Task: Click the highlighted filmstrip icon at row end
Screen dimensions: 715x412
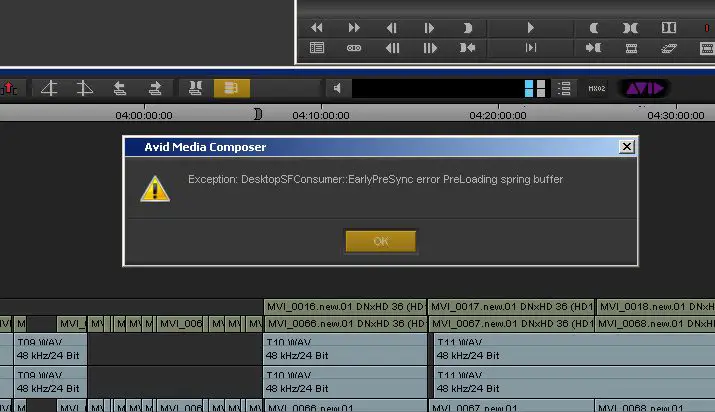Action: (707, 48)
